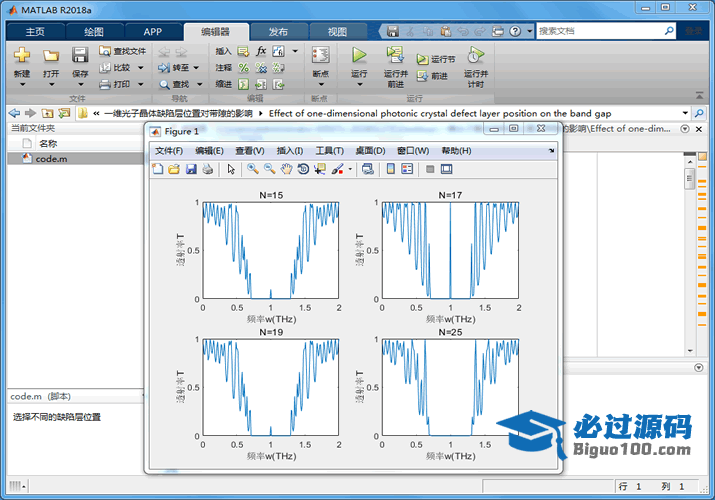This screenshot has height=500, width=715.
Task: Click the comment percent (%) icon
Action: tap(244, 68)
